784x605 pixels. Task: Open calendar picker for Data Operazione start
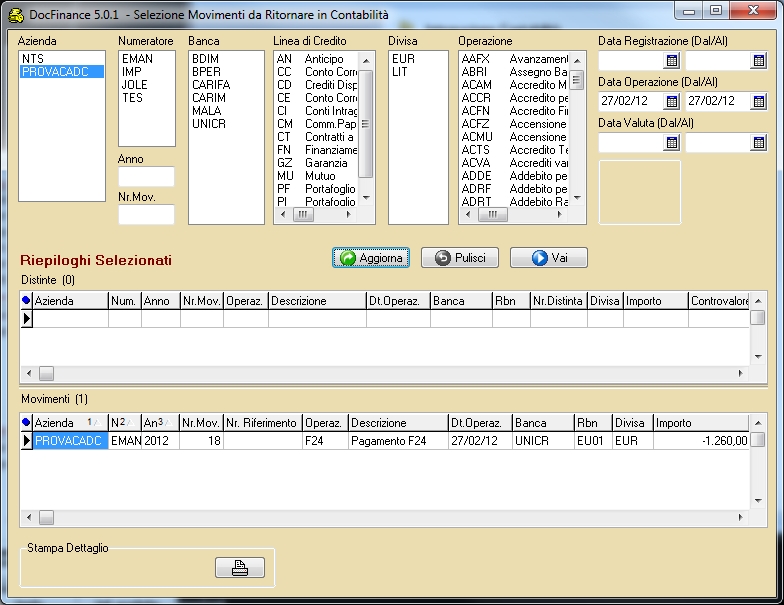pyautogui.click(x=672, y=102)
